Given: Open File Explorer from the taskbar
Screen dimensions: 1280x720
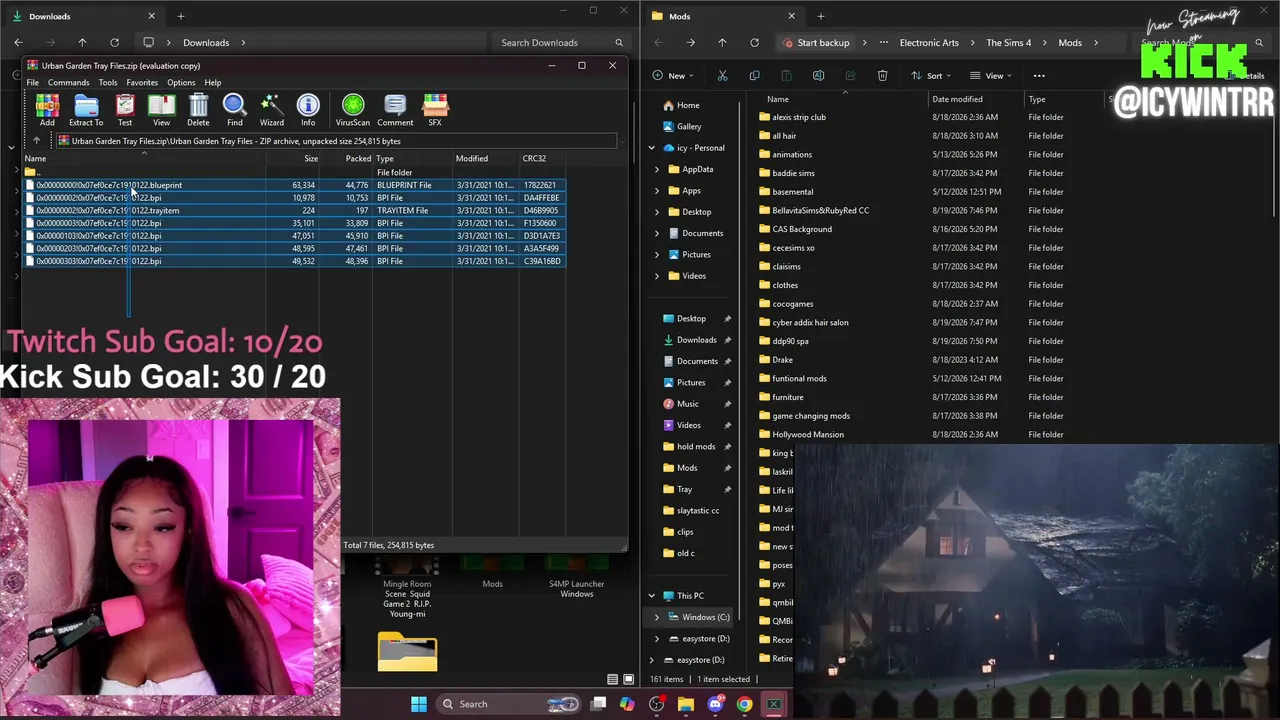Looking at the screenshot, I should [686, 704].
